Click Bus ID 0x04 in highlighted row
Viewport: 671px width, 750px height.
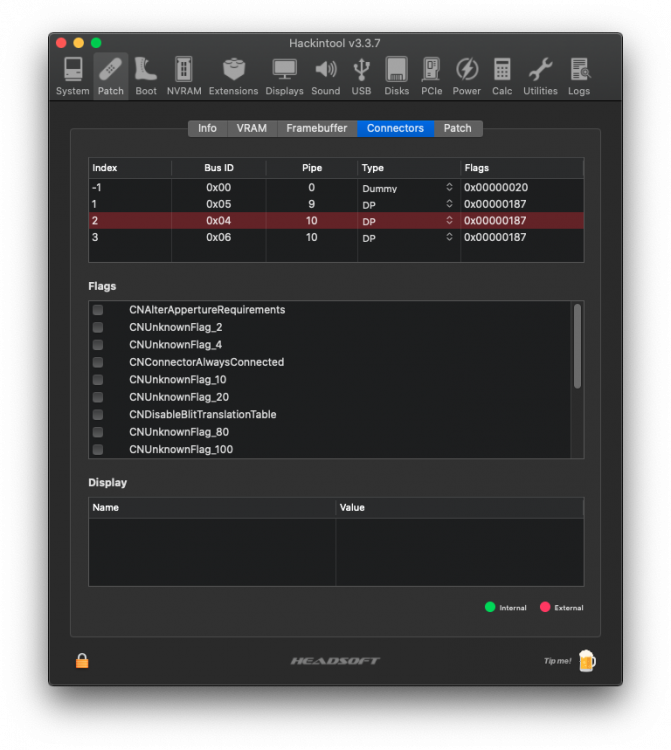[x=219, y=221]
